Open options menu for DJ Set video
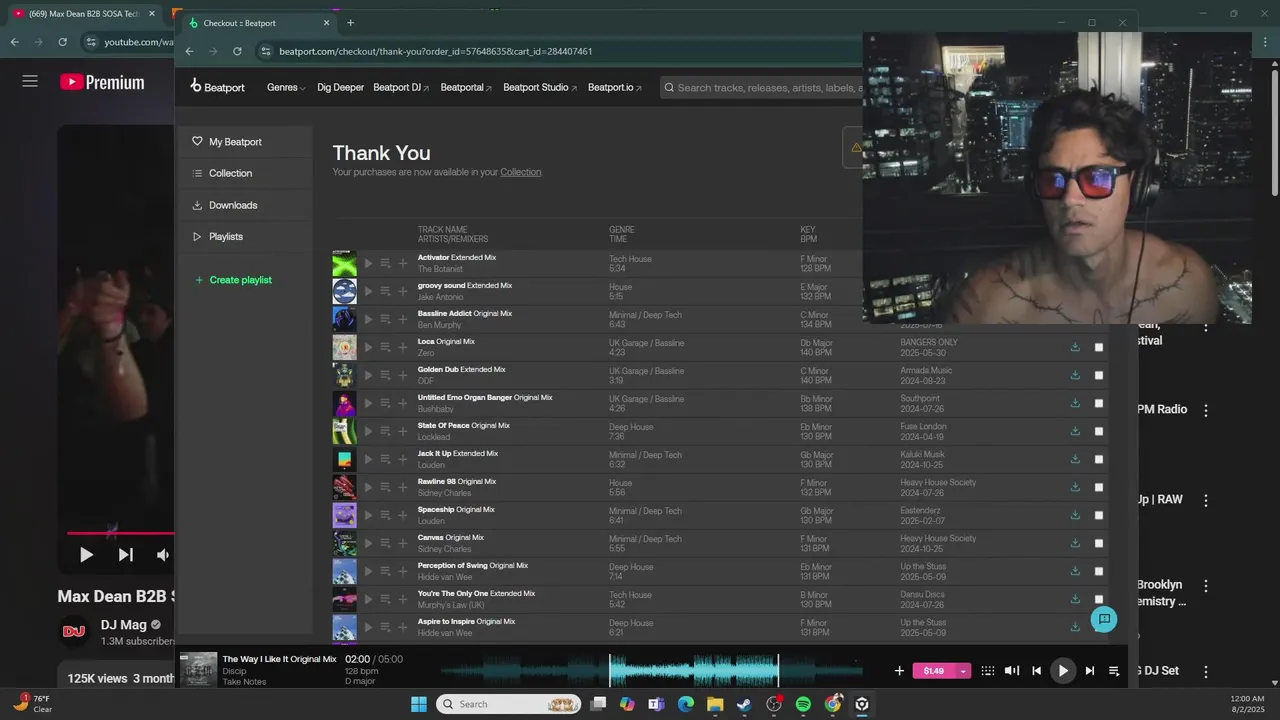 [x=1206, y=672]
